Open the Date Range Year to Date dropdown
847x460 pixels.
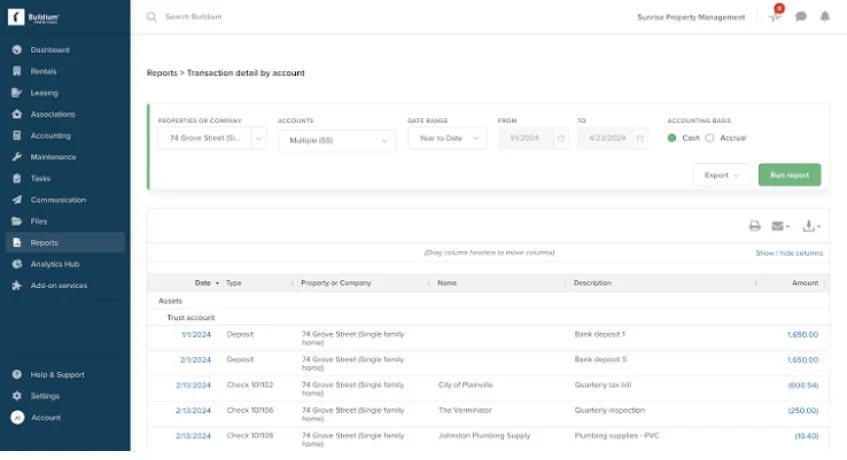tap(447, 138)
